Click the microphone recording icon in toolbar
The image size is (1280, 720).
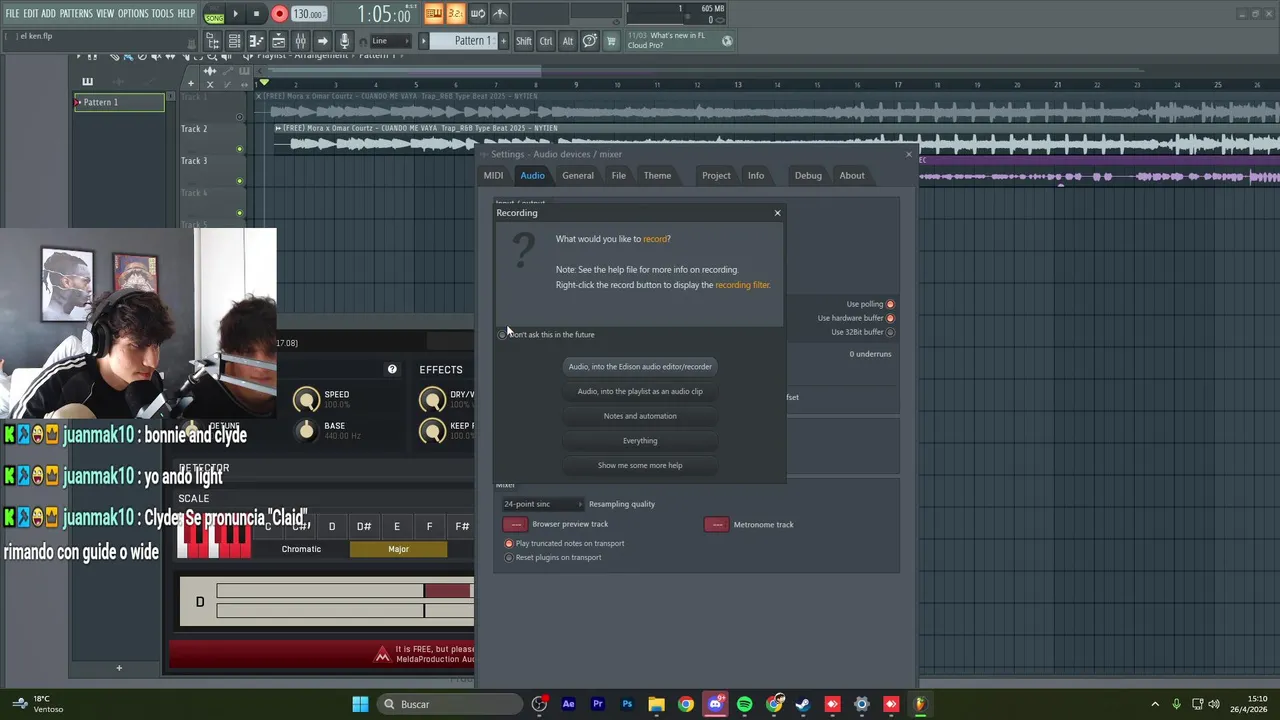click(x=344, y=41)
